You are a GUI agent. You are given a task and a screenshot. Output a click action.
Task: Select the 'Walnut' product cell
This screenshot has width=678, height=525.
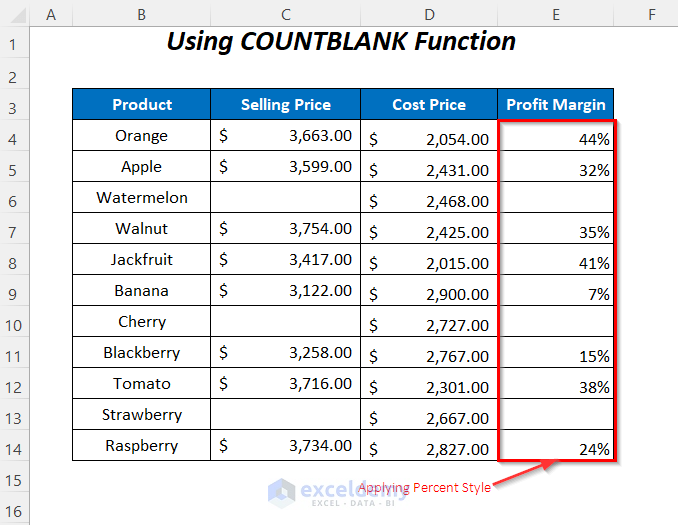(141, 228)
